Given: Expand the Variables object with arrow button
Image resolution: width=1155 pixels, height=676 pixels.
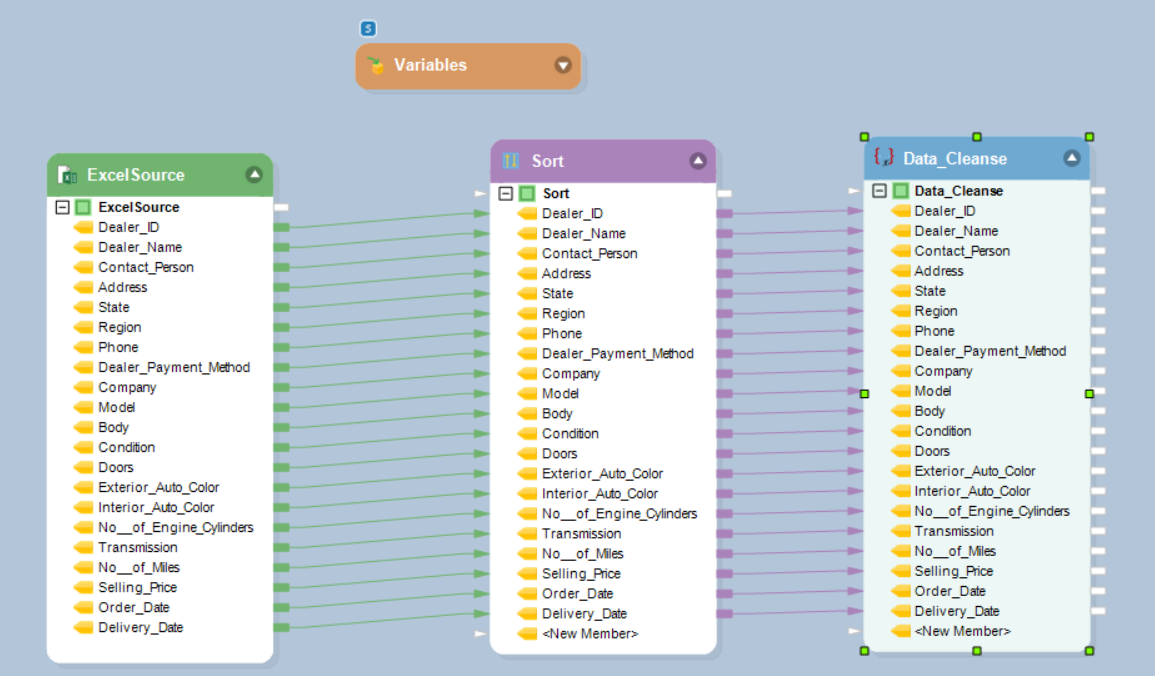Looking at the screenshot, I should click(x=563, y=66).
